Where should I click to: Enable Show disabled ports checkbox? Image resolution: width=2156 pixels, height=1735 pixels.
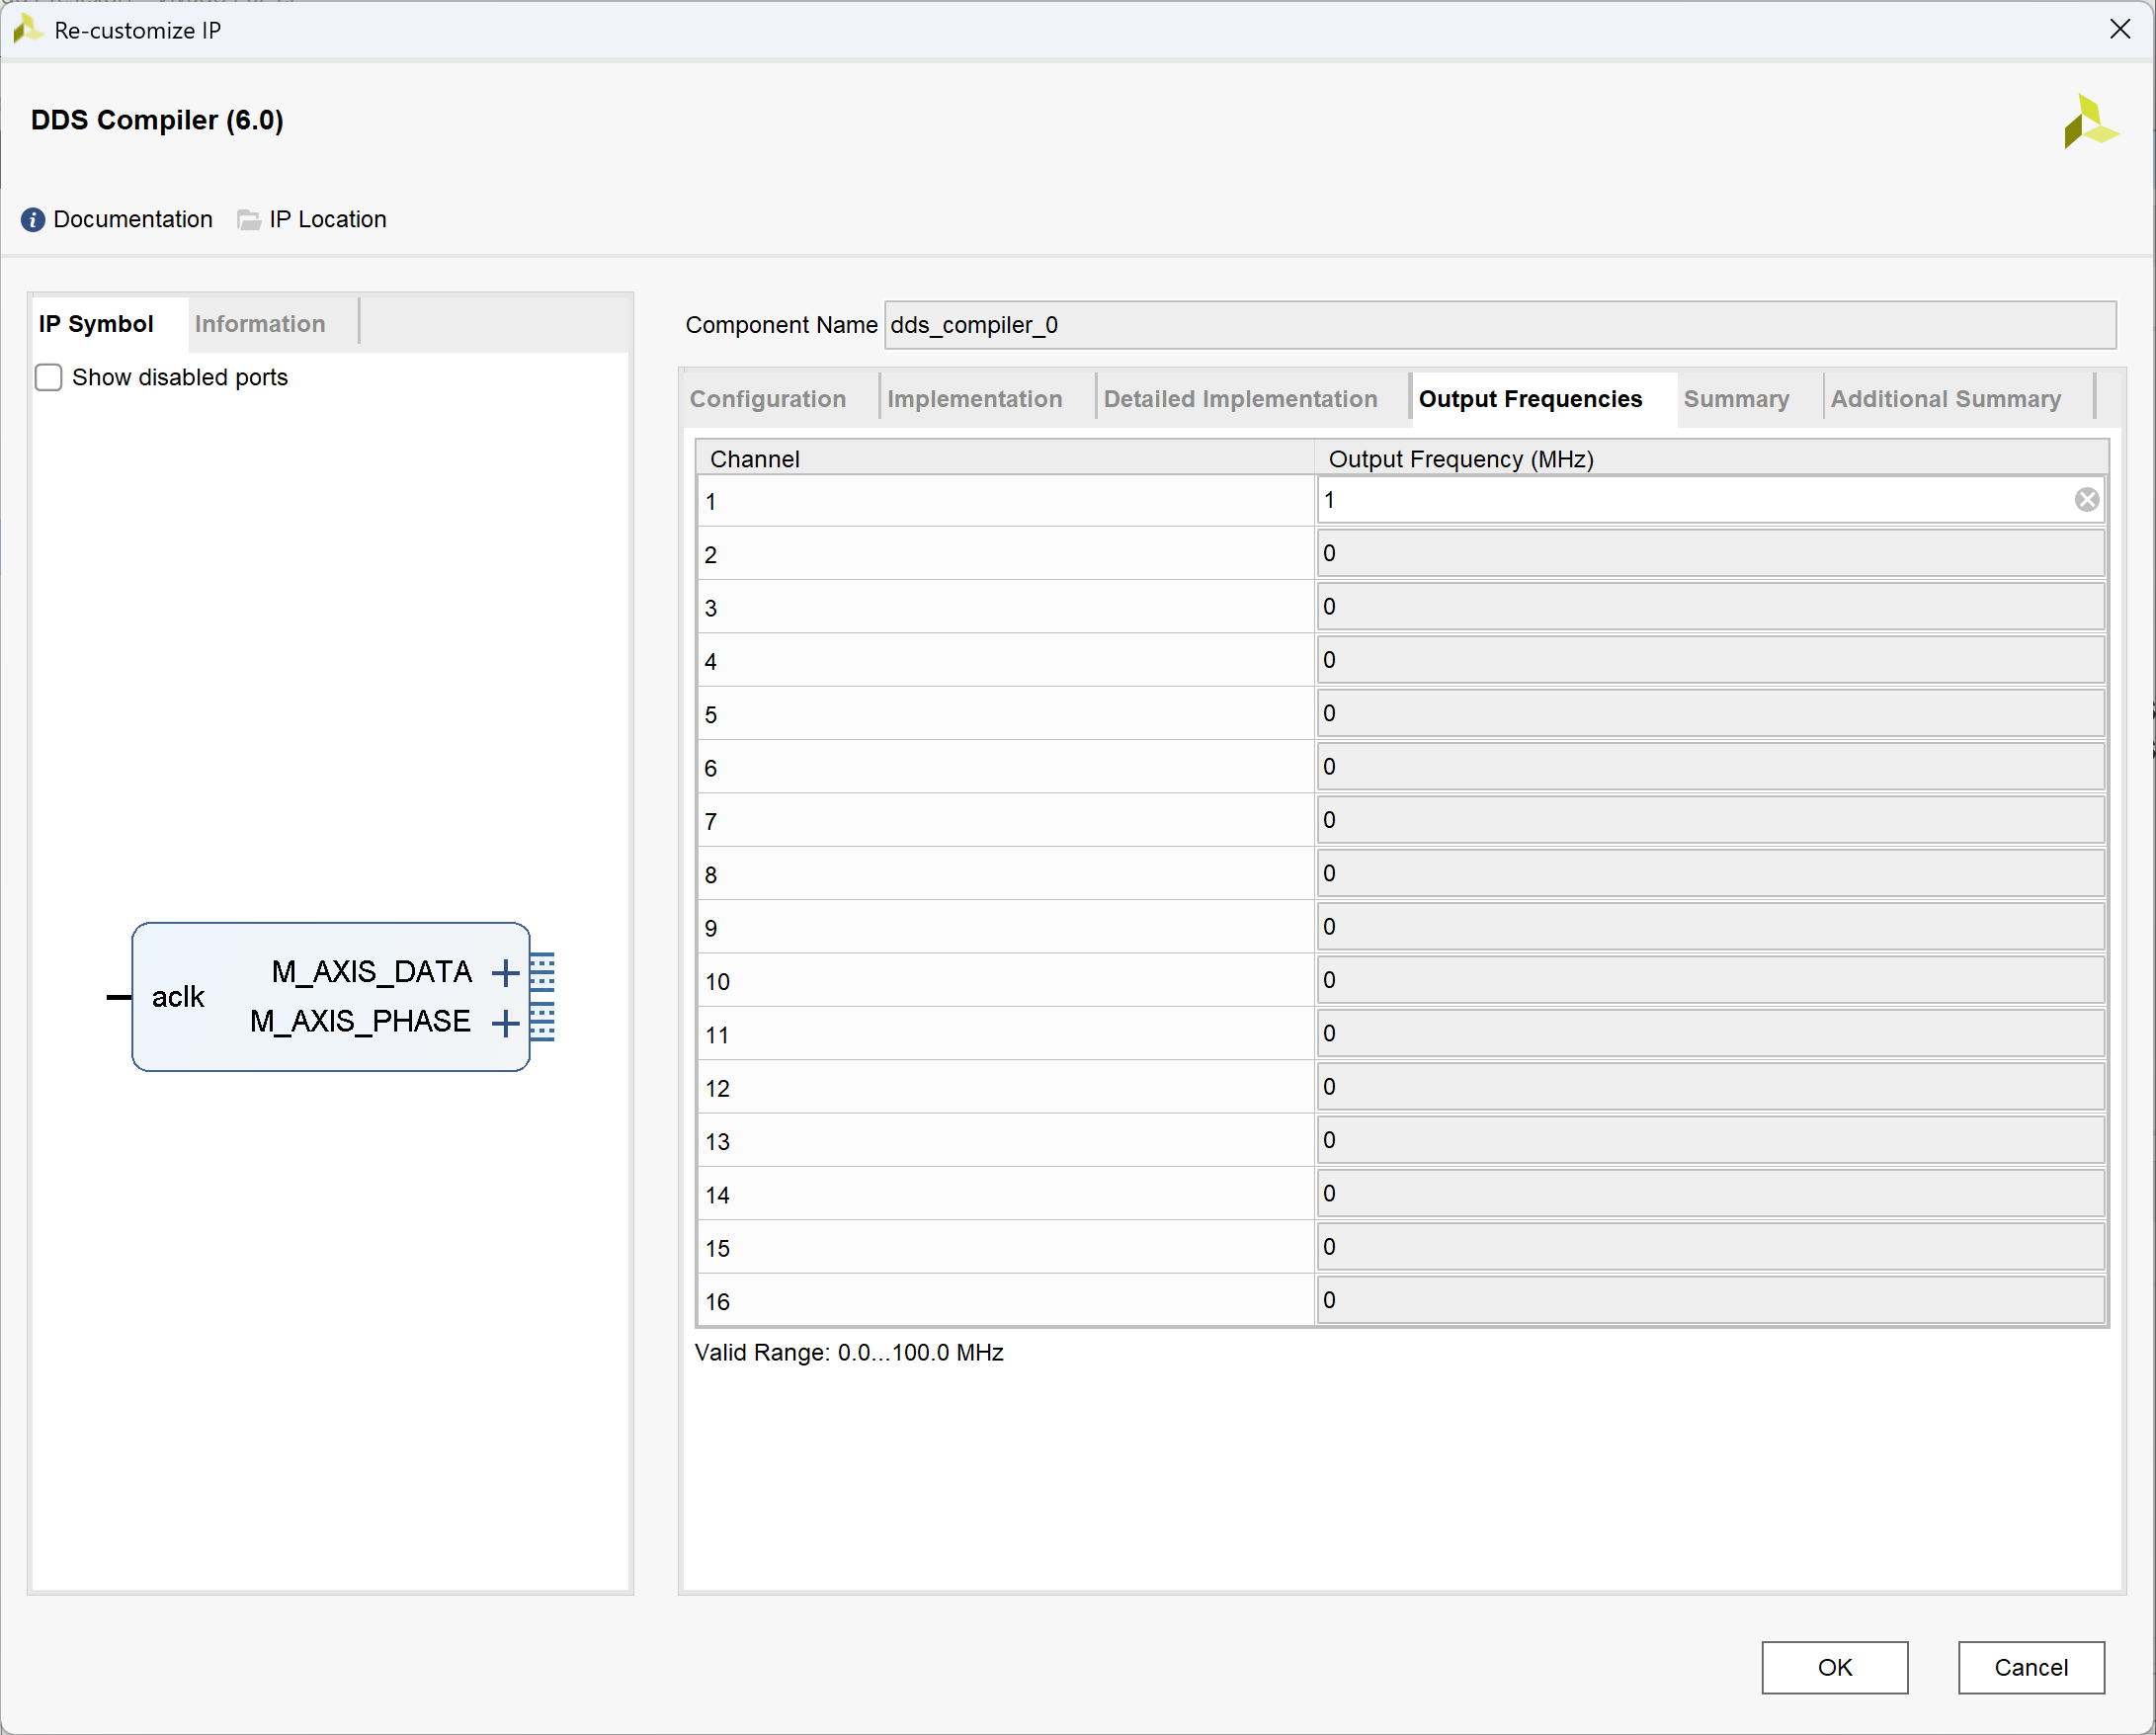(49, 378)
